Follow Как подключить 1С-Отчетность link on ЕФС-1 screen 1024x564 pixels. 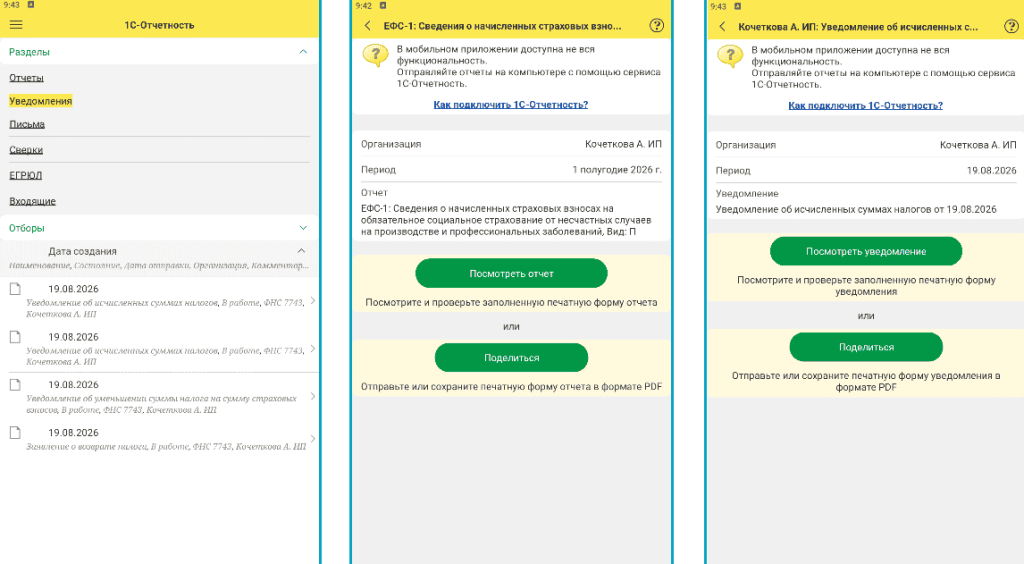coord(511,104)
